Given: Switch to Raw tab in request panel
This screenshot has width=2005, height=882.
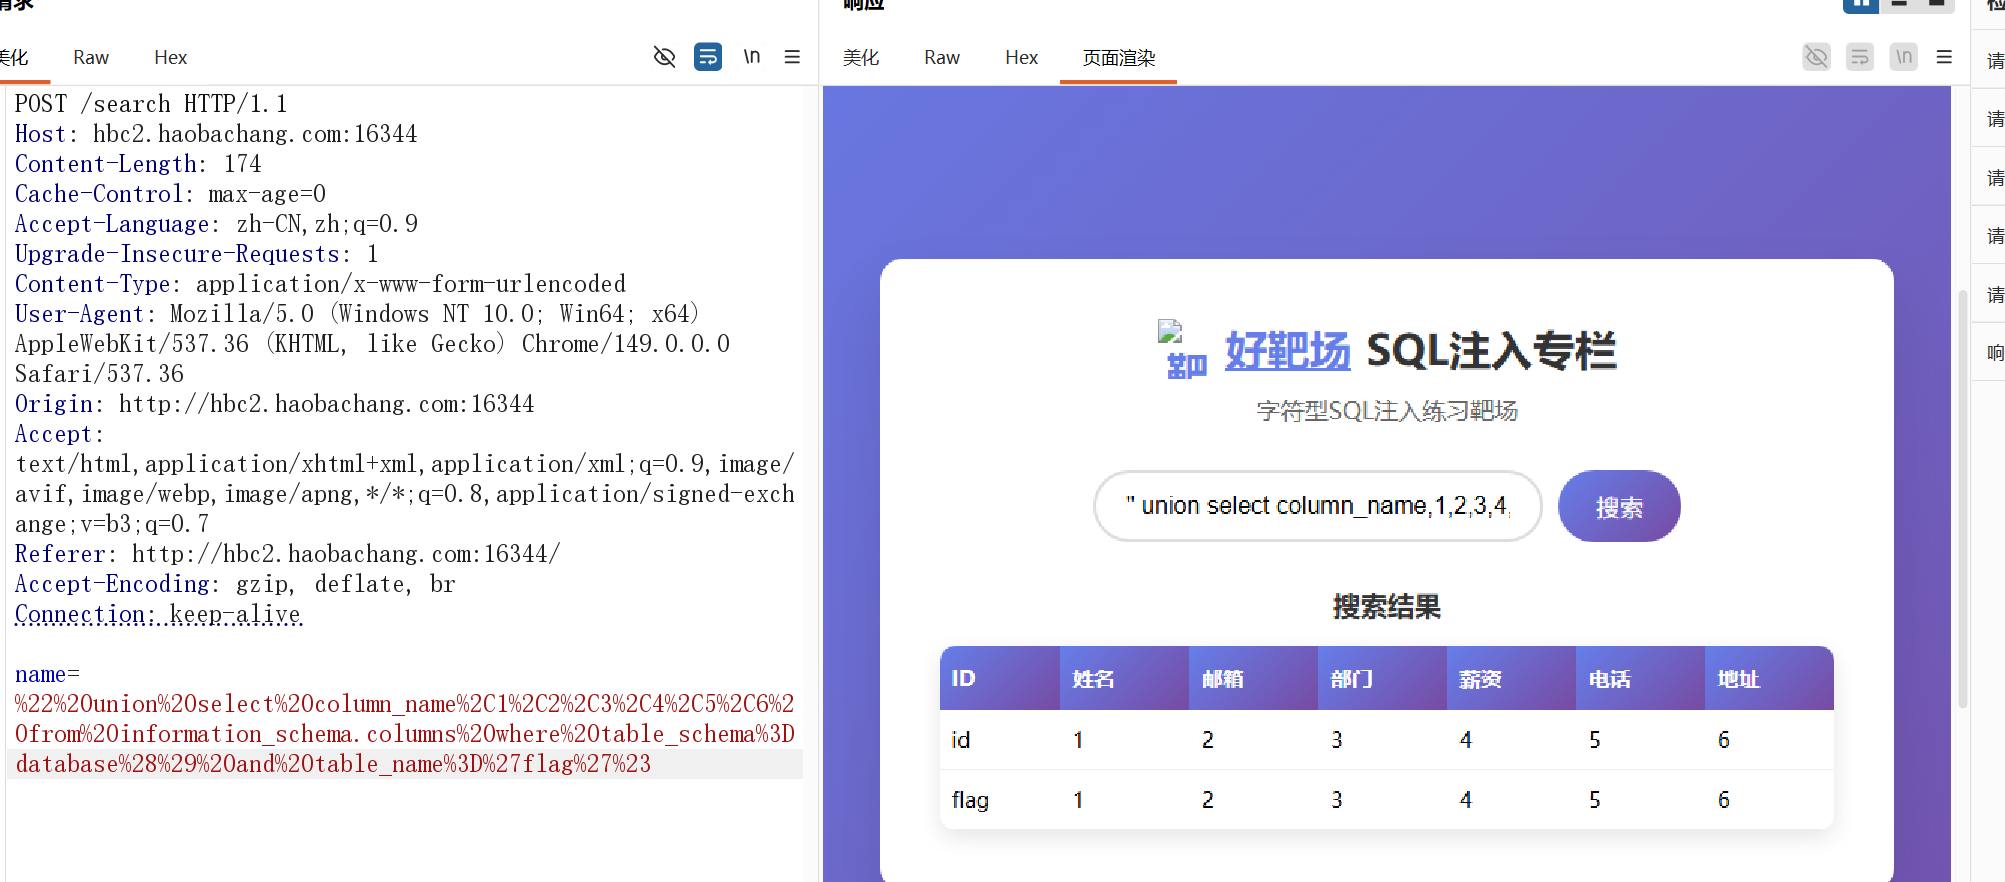Looking at the screenshot, I should pos(91,58).
